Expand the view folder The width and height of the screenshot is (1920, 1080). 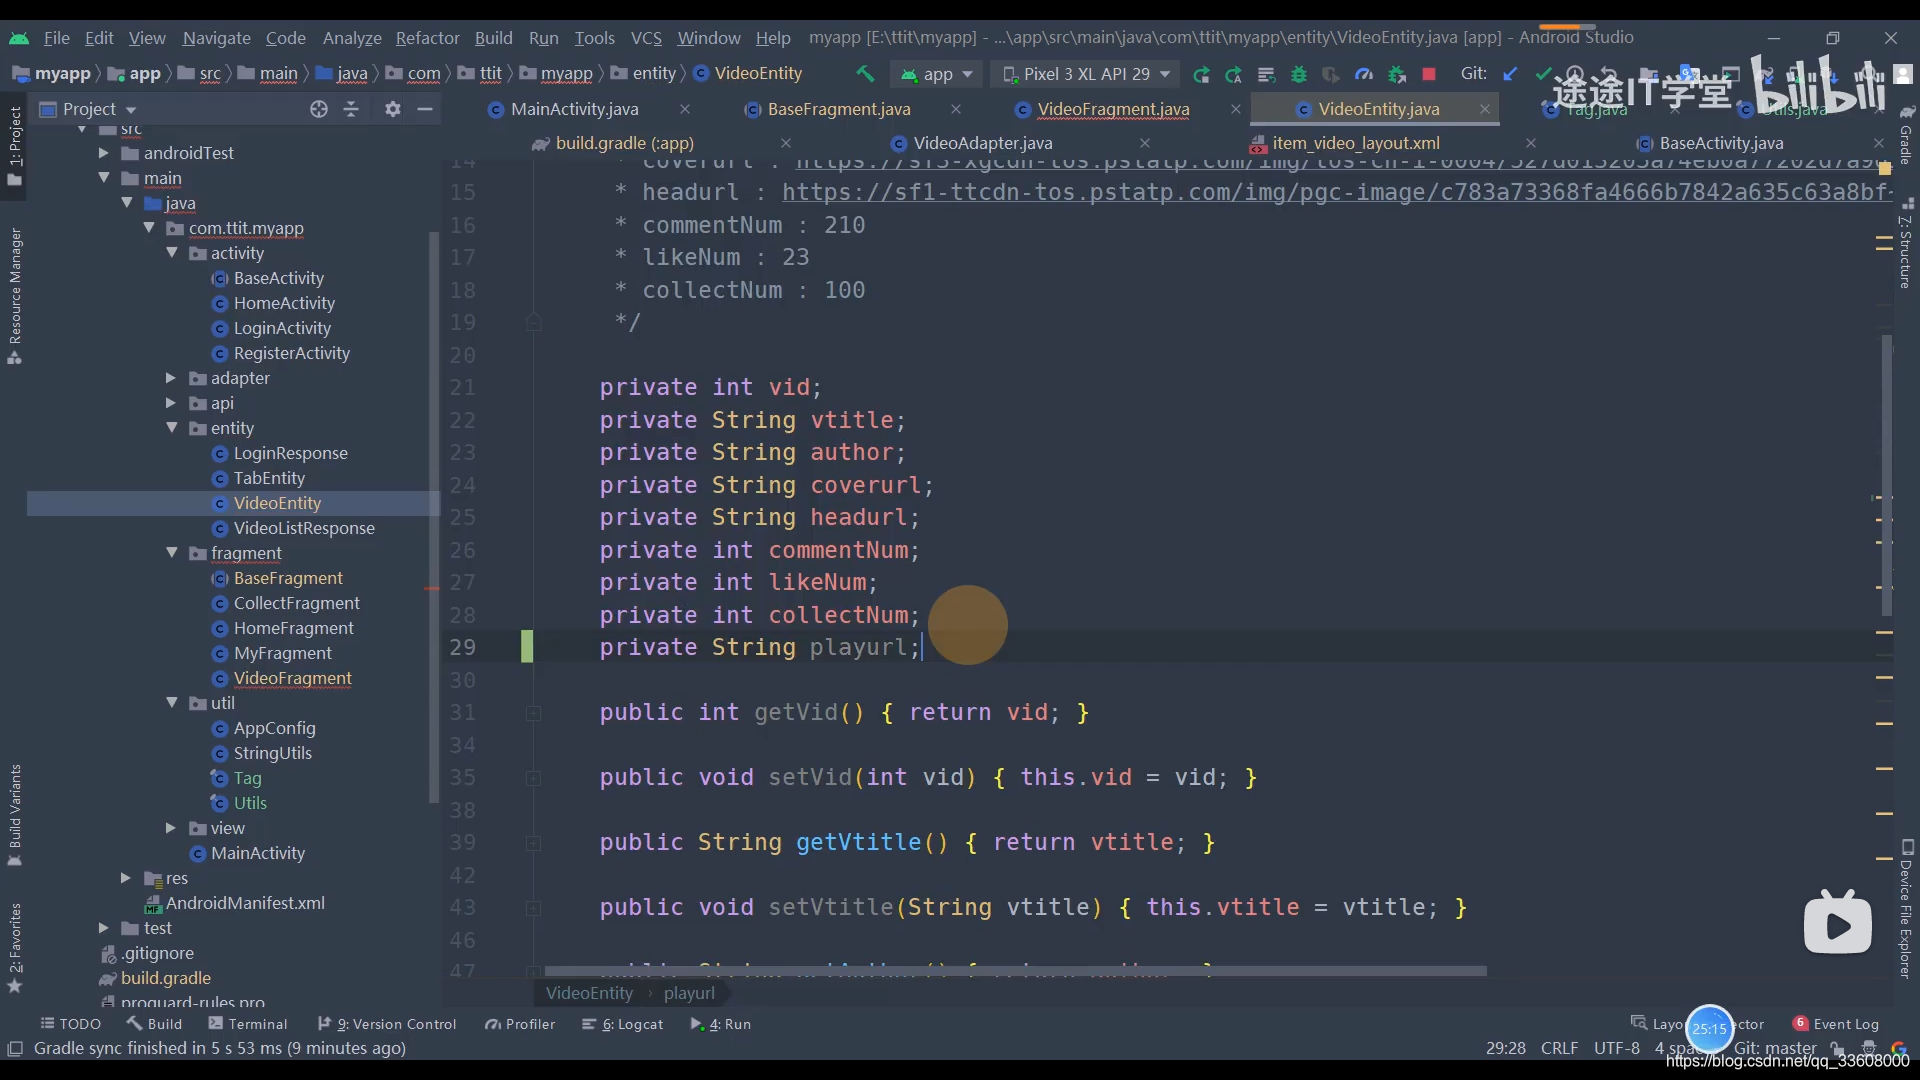(171, 828)
